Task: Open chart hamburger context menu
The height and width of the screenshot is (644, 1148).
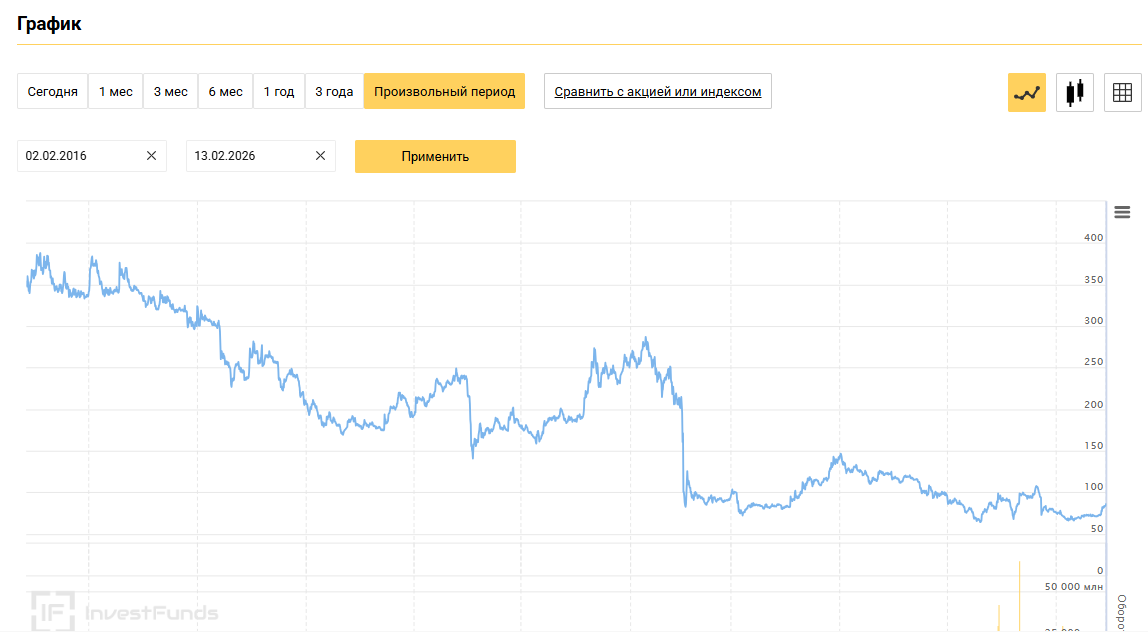Action: click(x=1122, y=212)
